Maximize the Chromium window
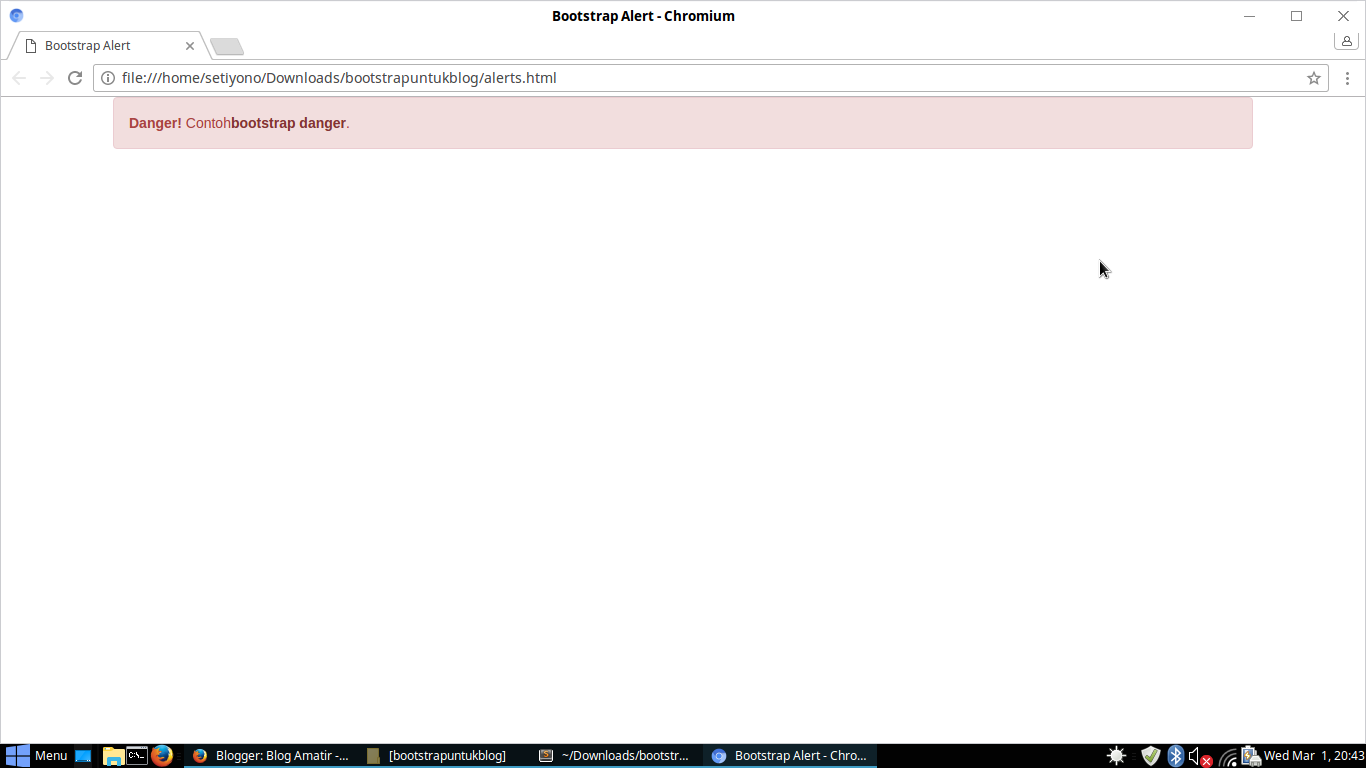The image size is (1366, 768). (x=1296, y=16)
